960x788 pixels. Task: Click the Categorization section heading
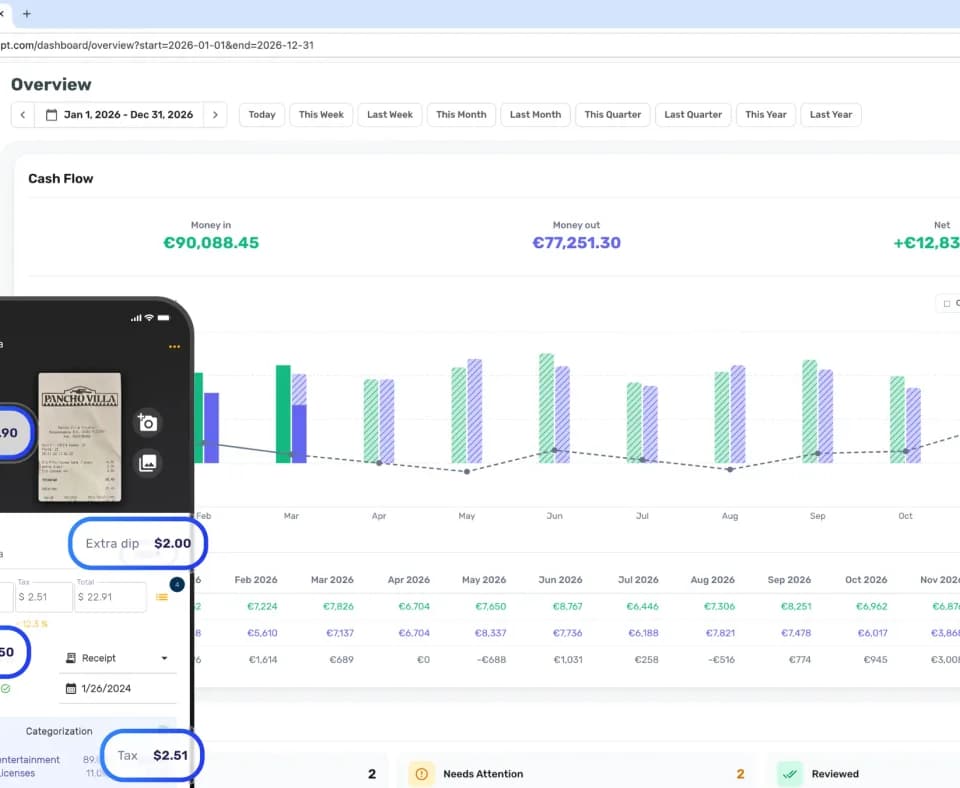coord(59,731)
